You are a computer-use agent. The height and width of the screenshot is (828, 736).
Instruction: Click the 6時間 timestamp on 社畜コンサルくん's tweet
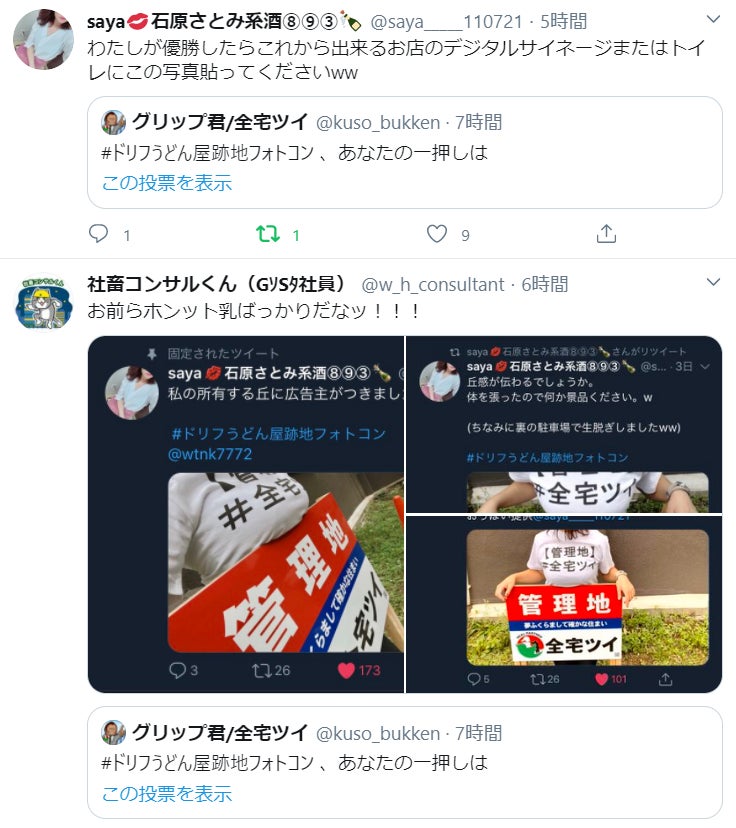point(545,285)
